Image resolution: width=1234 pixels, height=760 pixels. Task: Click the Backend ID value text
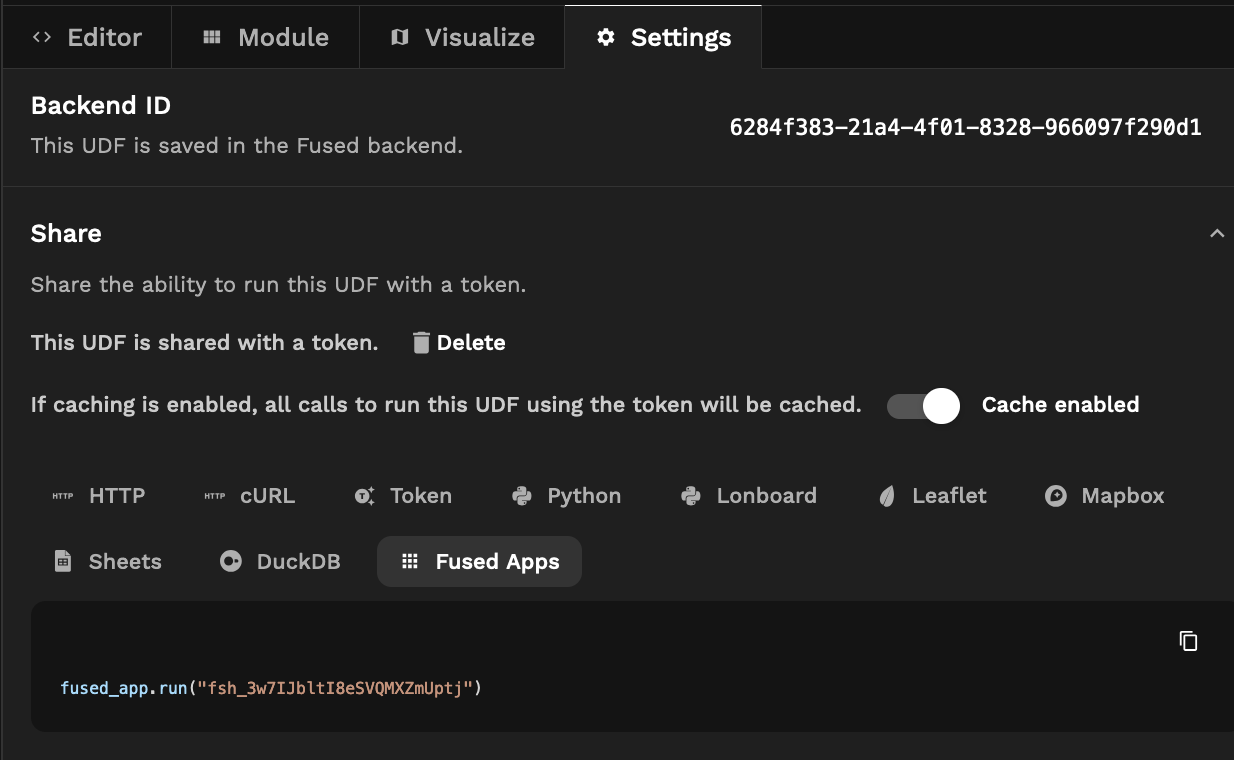point(965,128)
